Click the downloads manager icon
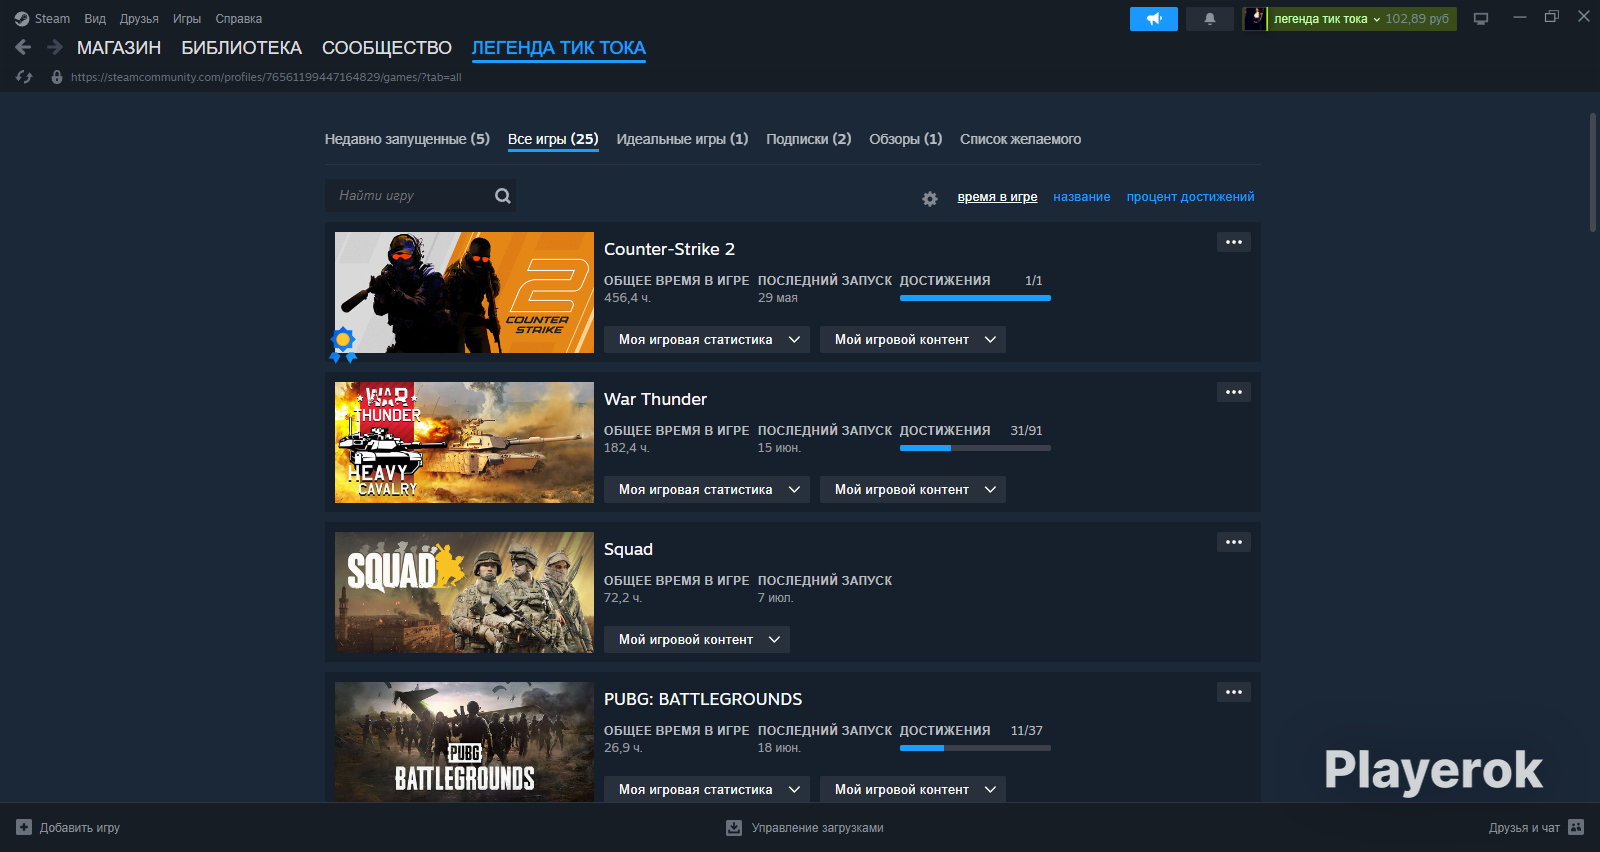This screenshot has height=852, width=1600. 734,827
